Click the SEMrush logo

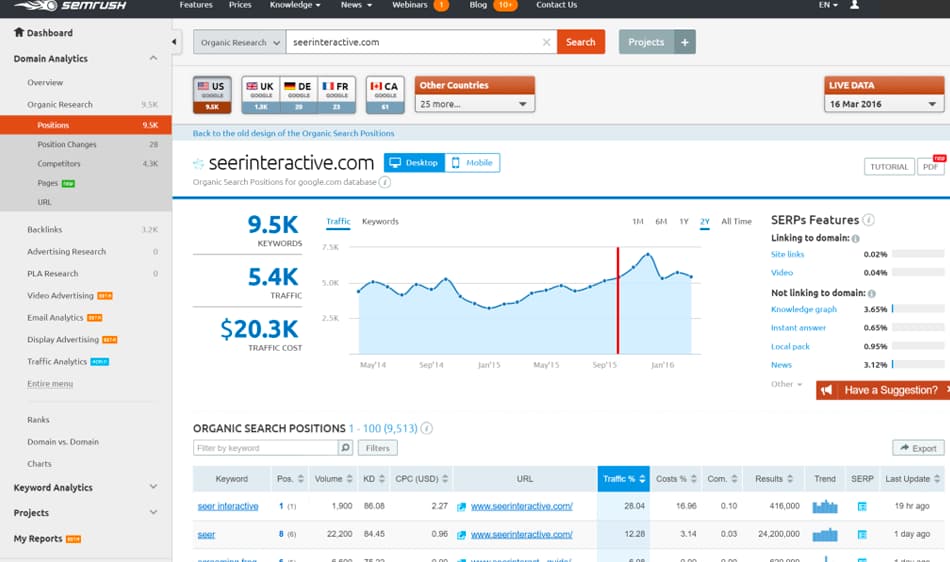pos(70,5)
